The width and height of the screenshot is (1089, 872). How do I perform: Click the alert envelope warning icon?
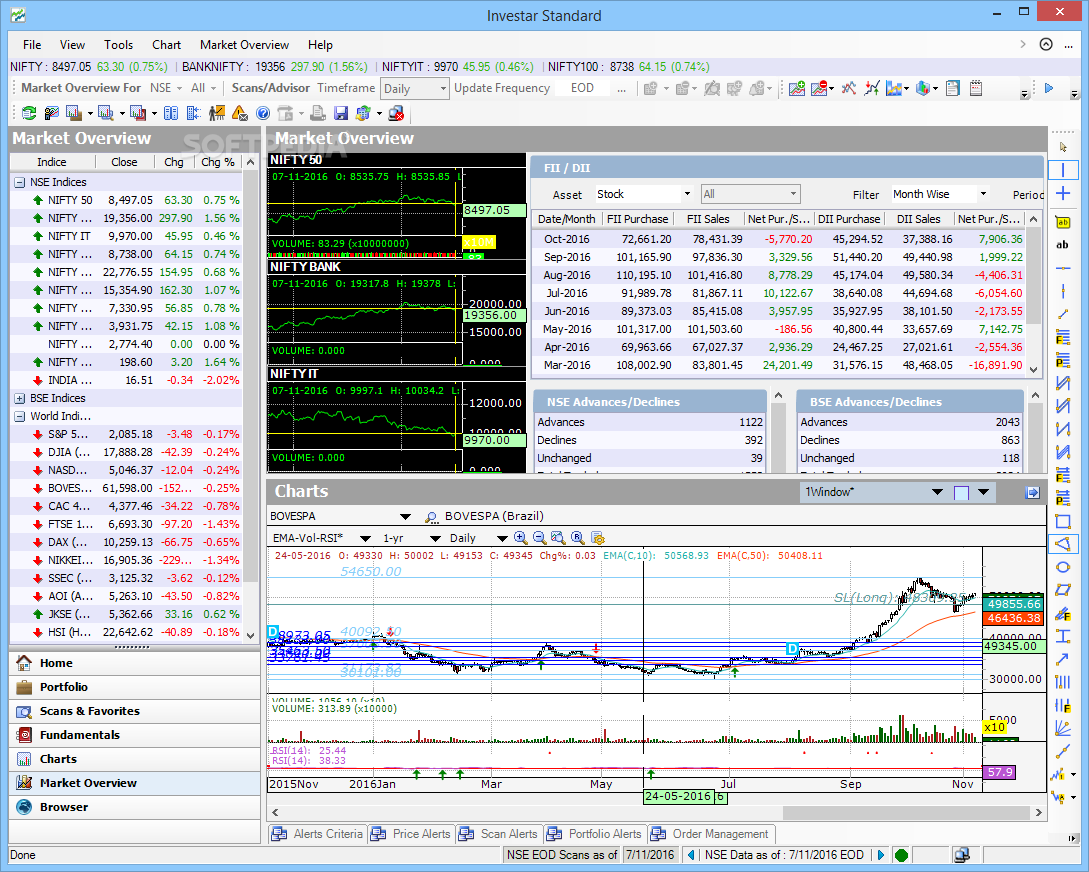coord(240,113)
